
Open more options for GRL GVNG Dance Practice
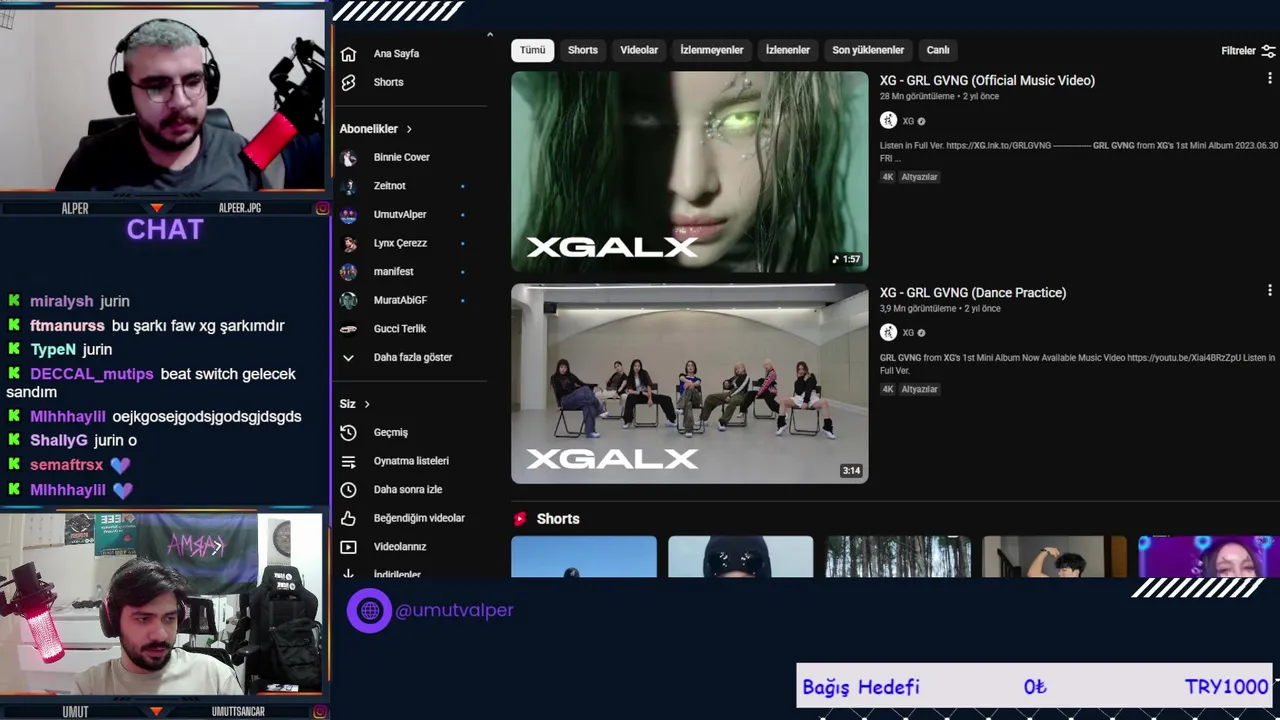pos(1269,290)
